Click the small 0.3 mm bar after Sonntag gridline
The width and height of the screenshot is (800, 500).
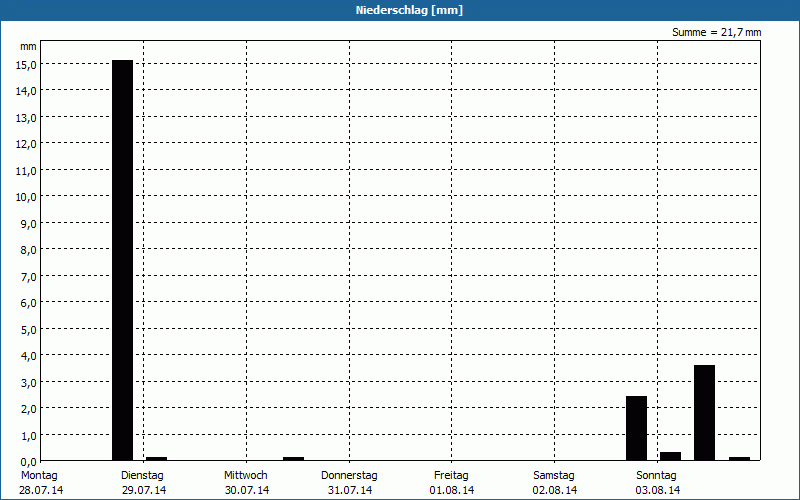click(670, 456)
